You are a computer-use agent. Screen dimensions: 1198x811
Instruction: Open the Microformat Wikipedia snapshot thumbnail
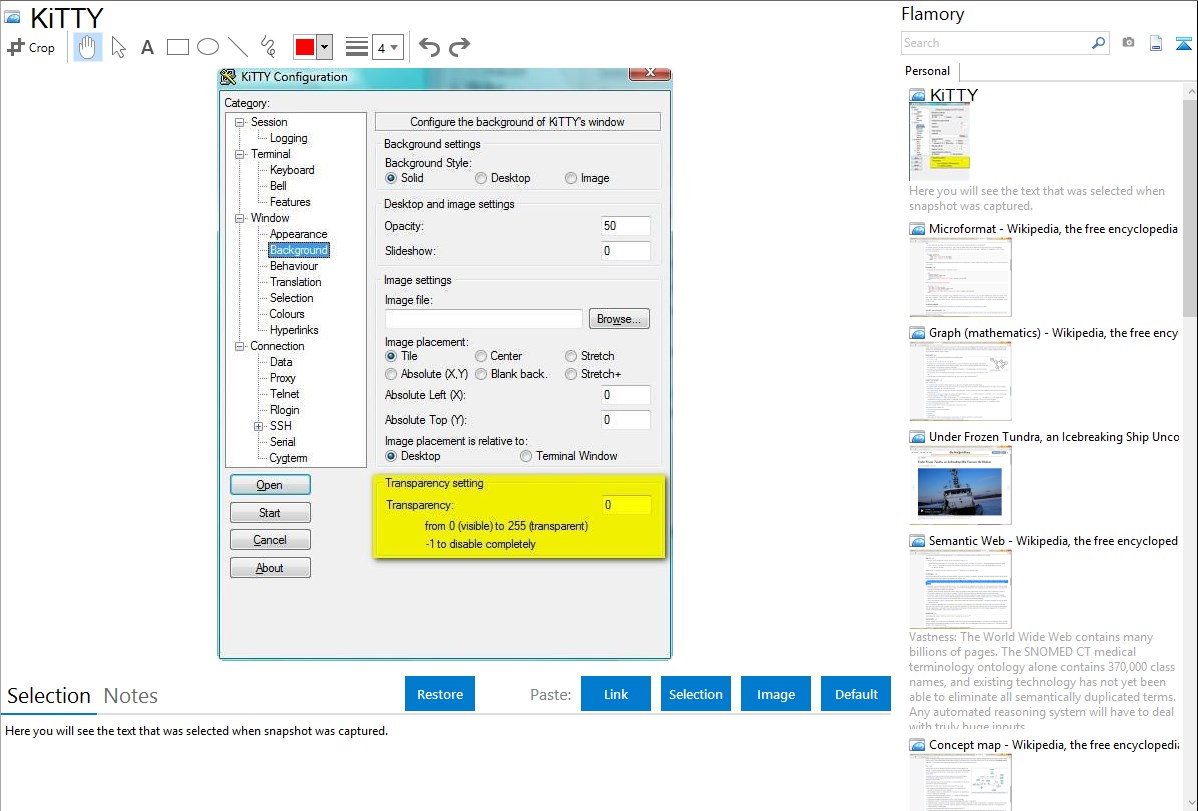[960, 277]
